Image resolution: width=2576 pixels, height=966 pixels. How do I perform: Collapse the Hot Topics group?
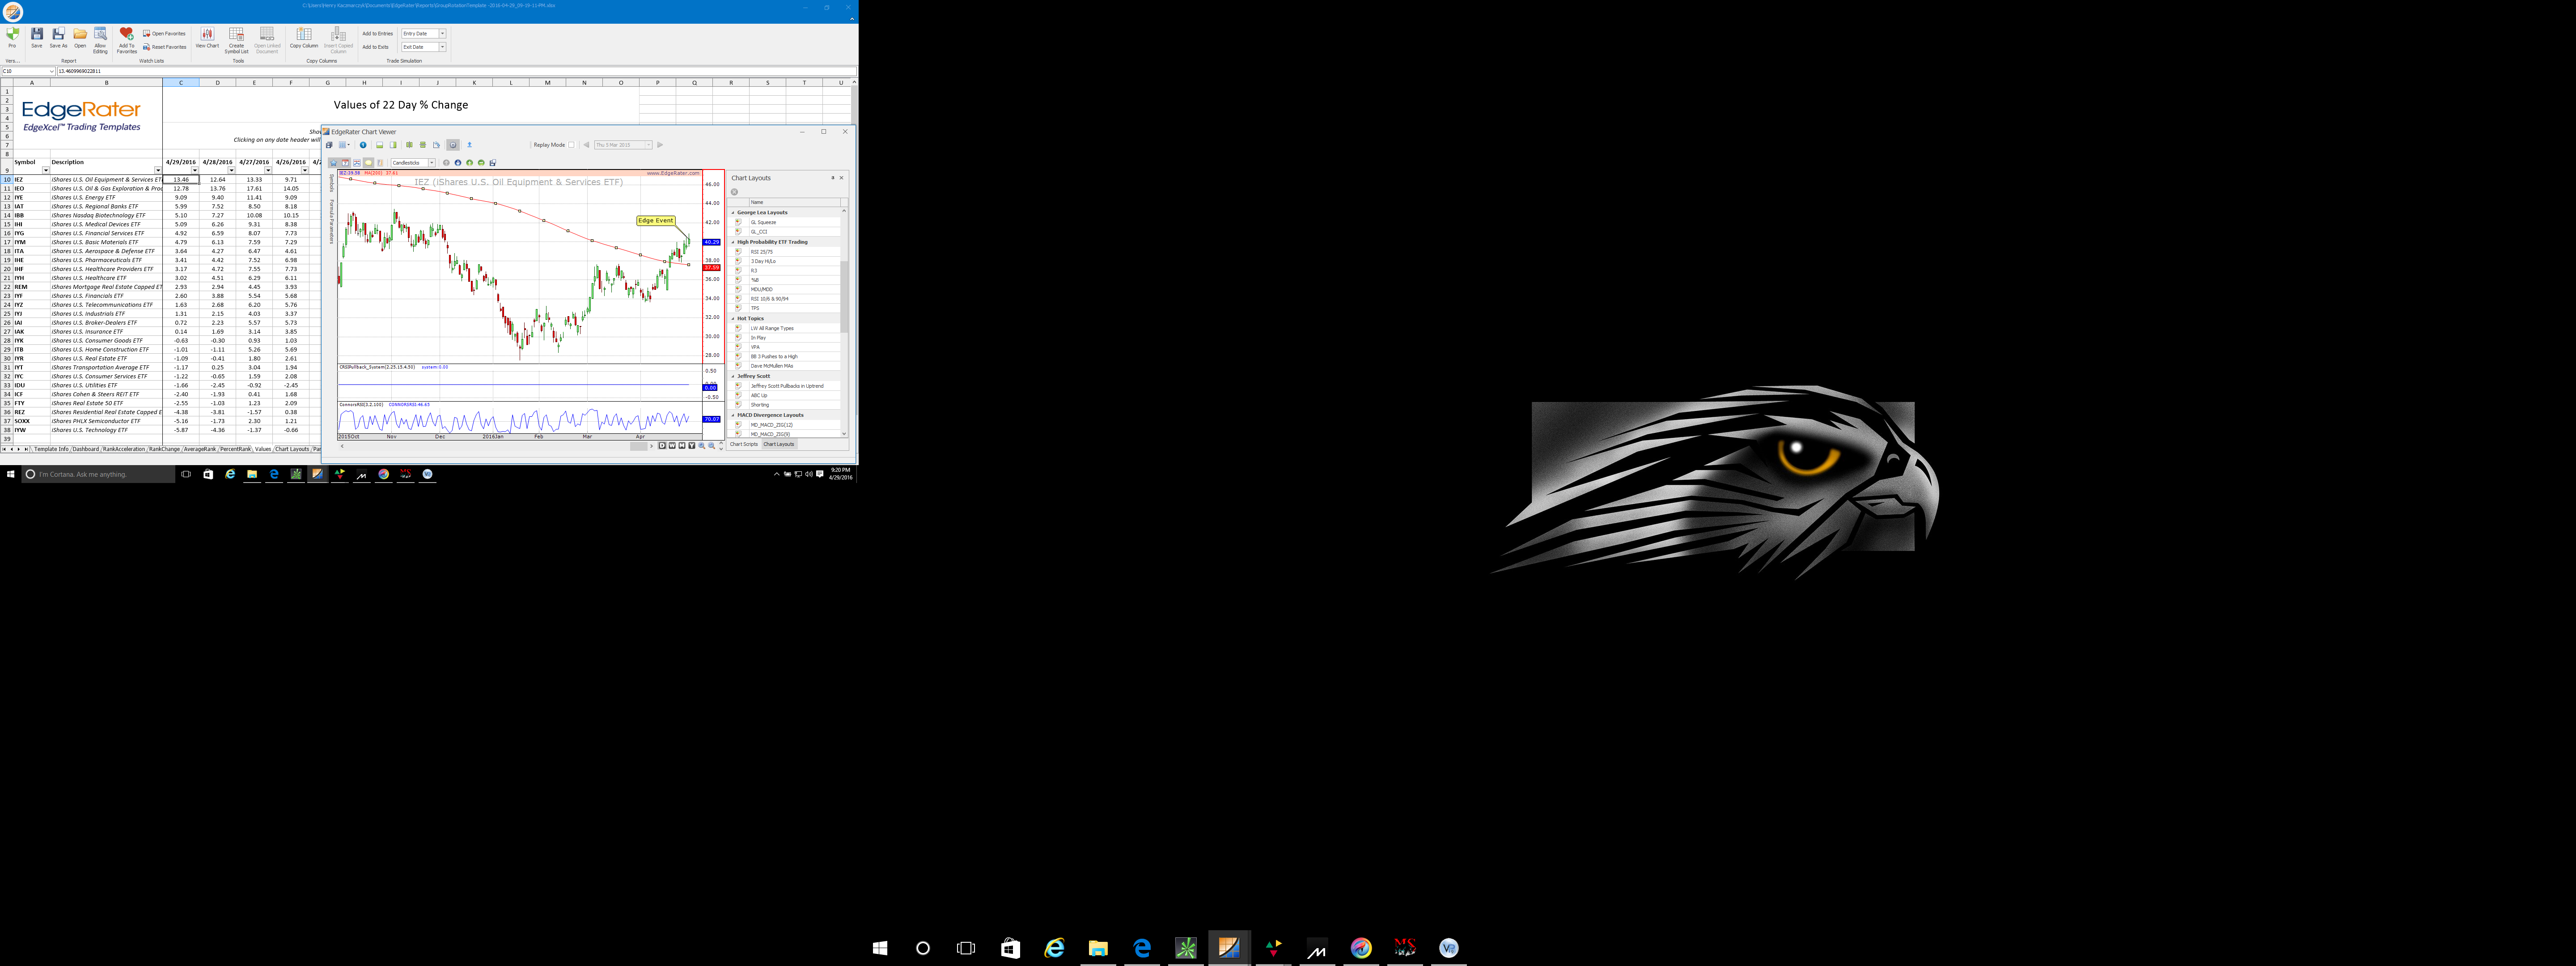[x=733, y=319]
